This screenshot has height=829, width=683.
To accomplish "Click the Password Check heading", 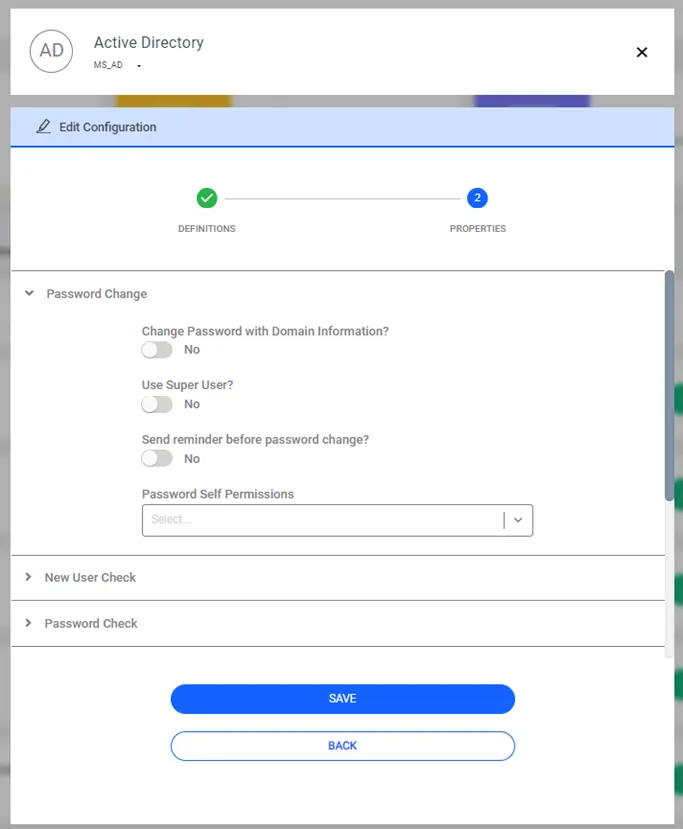I will coord(91,624).
